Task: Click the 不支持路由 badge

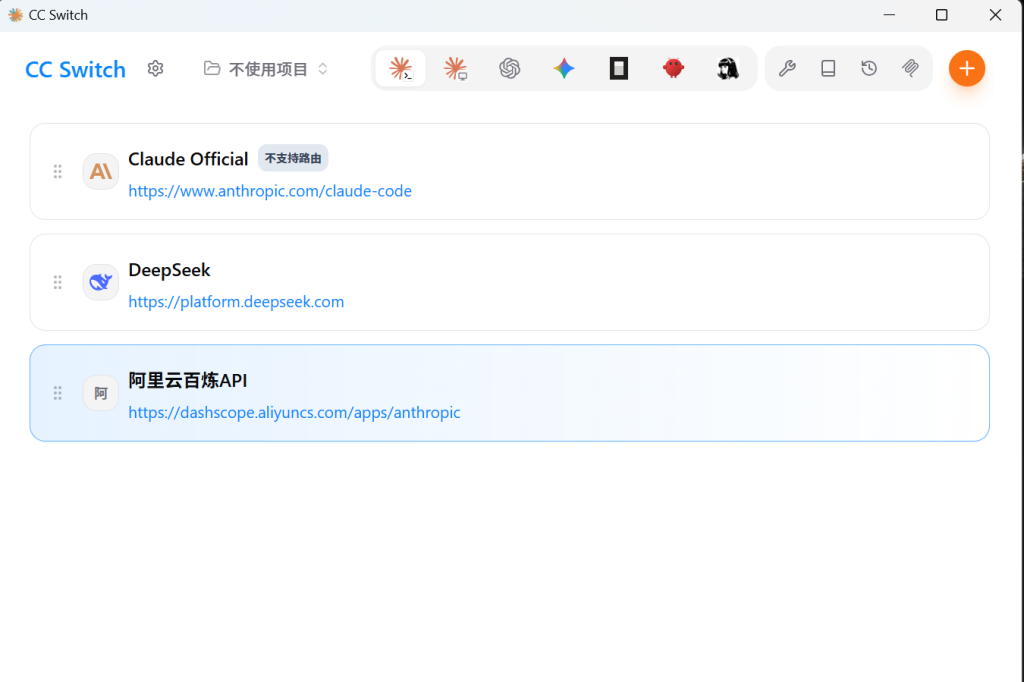Action: (x=293, y=158)
